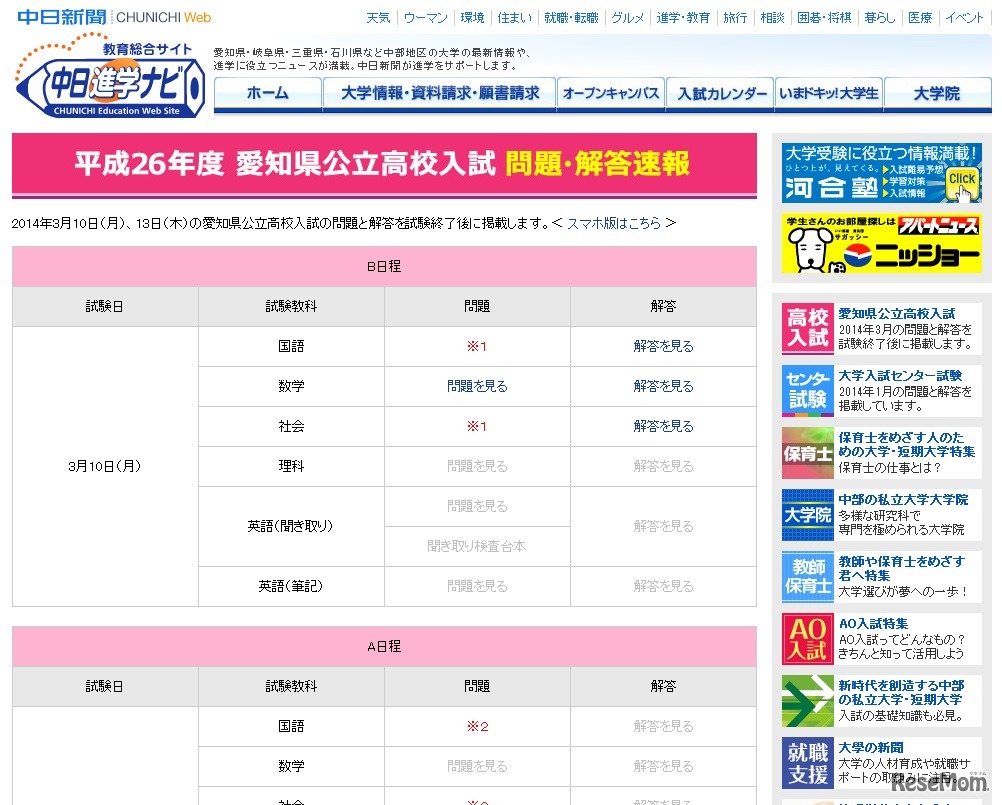Click 解答を見る for 国語 in B日程
Screen dimensions: 1002x805
pyautogui.click(x=663, y=344)
